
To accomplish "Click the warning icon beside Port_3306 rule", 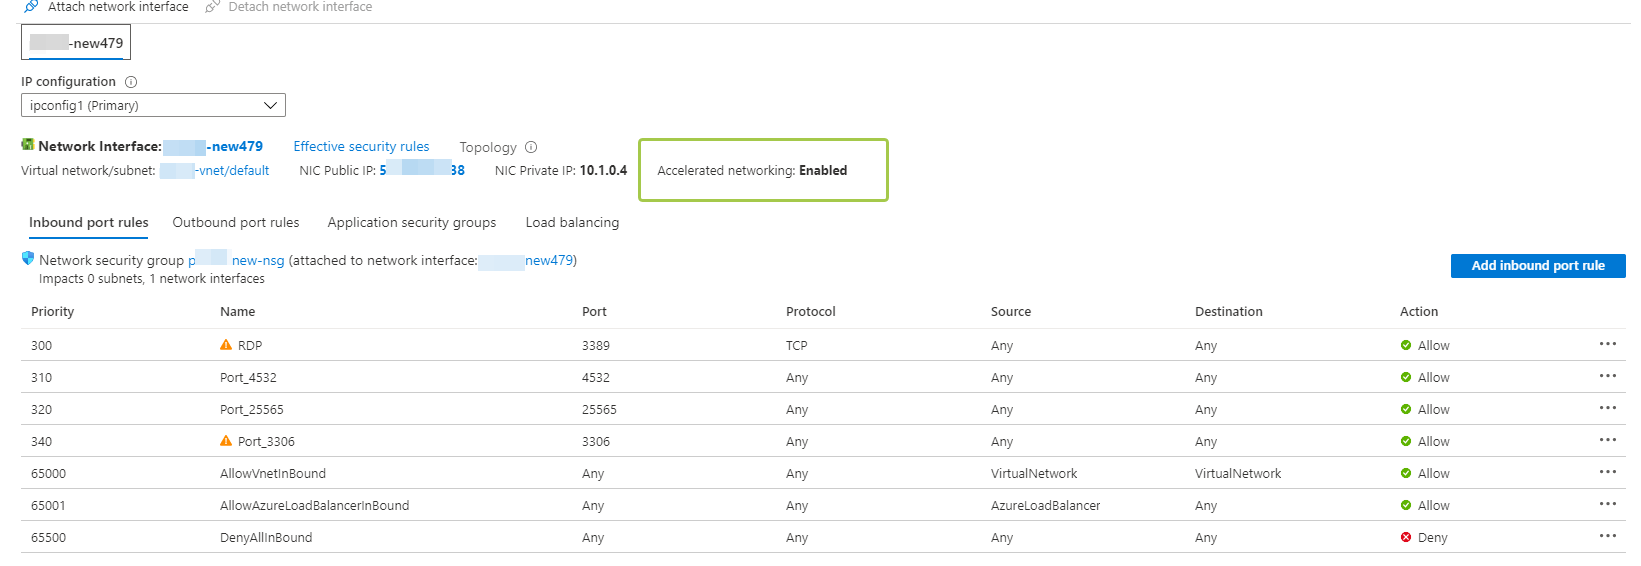I will [226, 441].
